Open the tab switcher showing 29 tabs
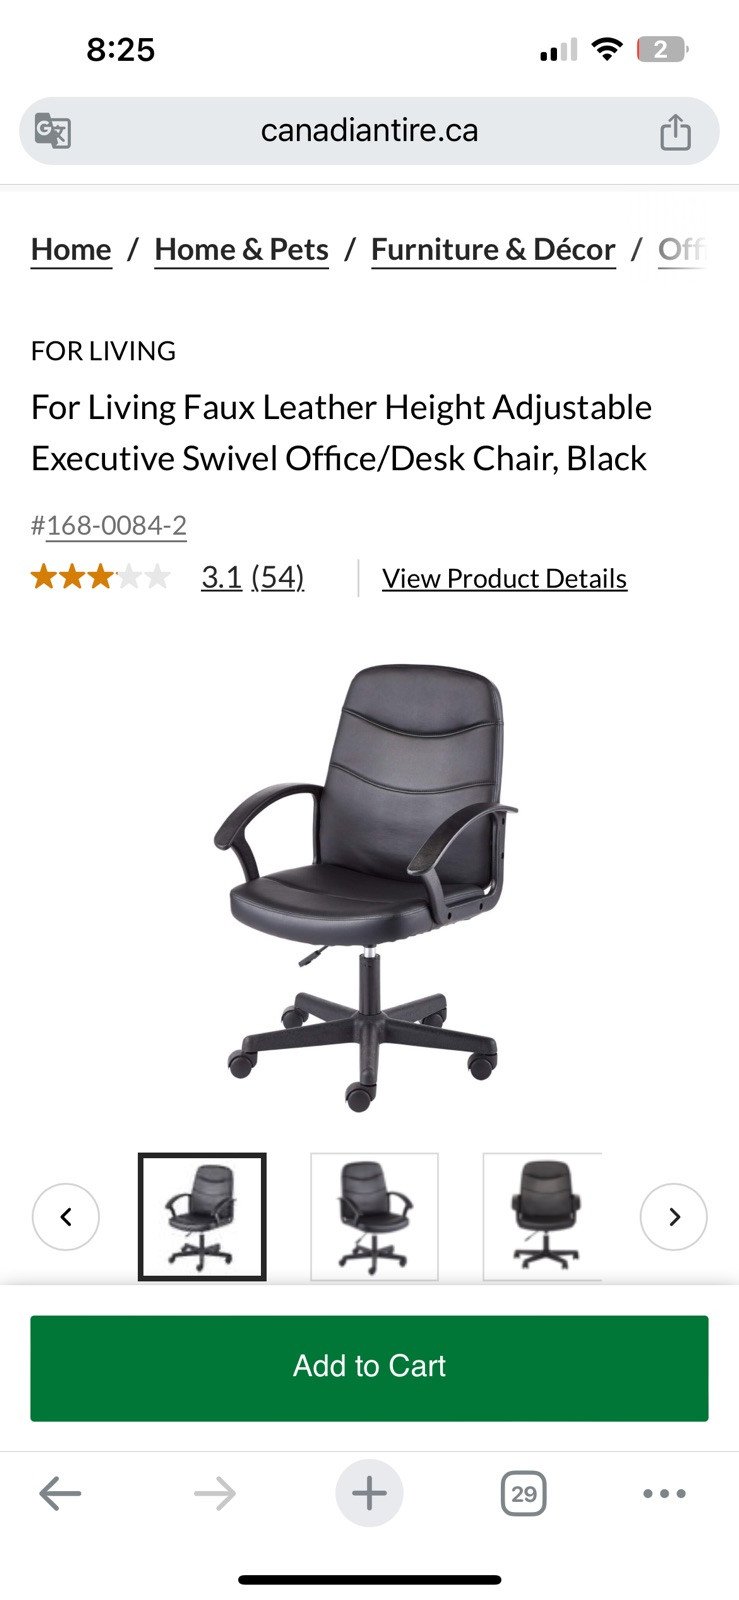The height and width of the screenshot is (1600, 739). point(523,1494)
